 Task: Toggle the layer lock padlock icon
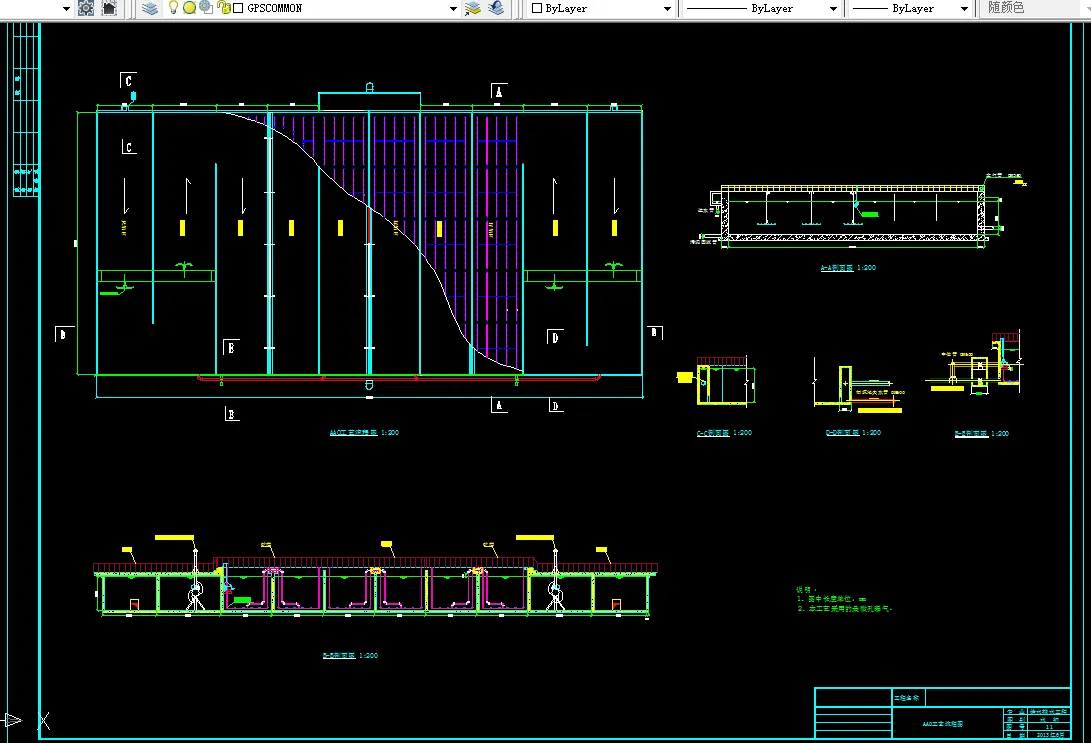223,8
